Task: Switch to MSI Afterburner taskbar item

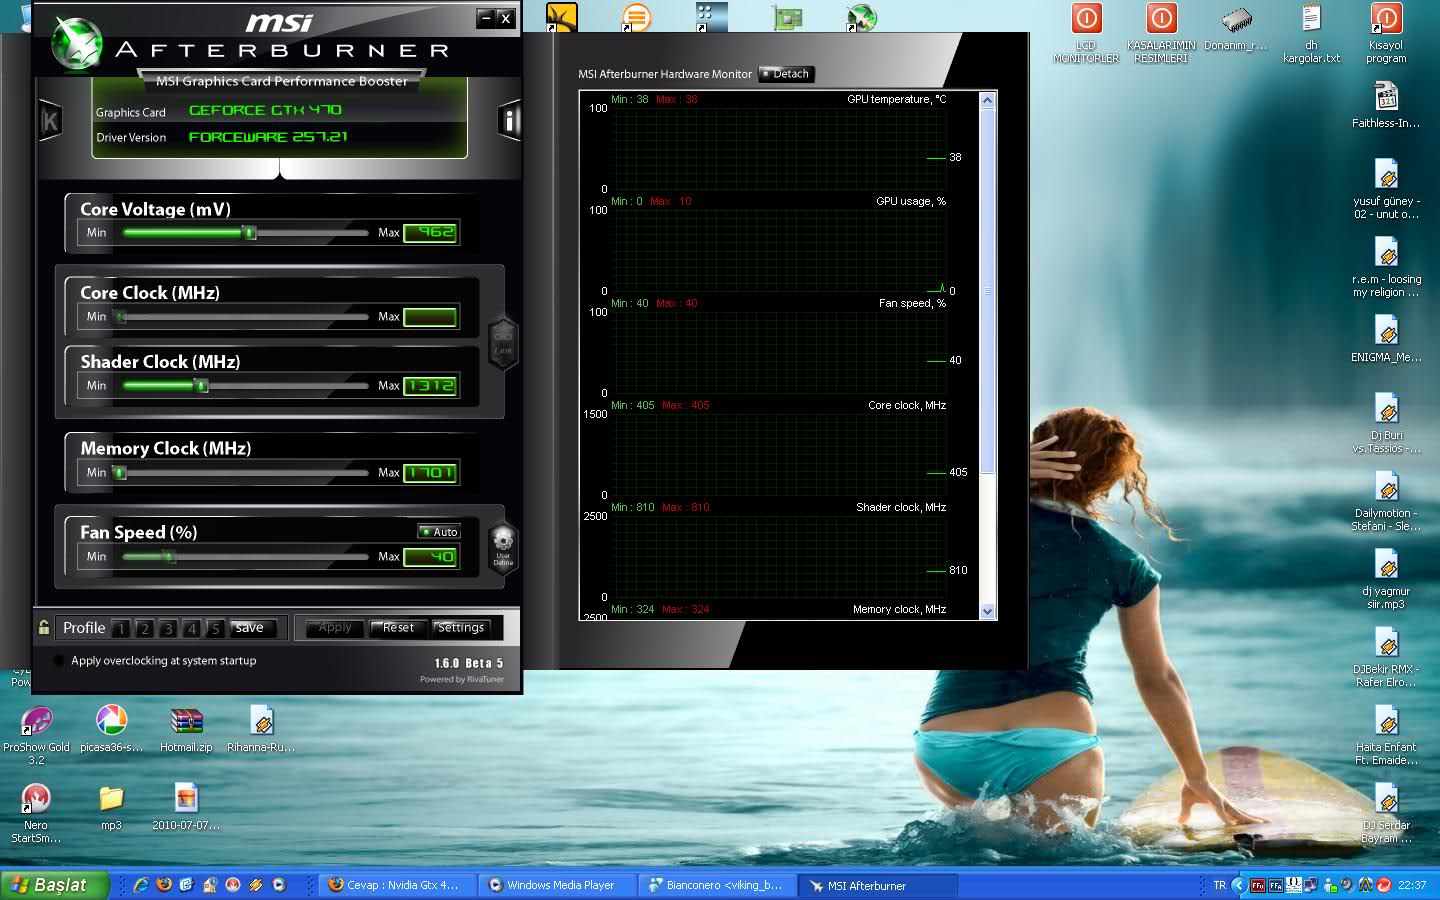Action: [879, 885]
